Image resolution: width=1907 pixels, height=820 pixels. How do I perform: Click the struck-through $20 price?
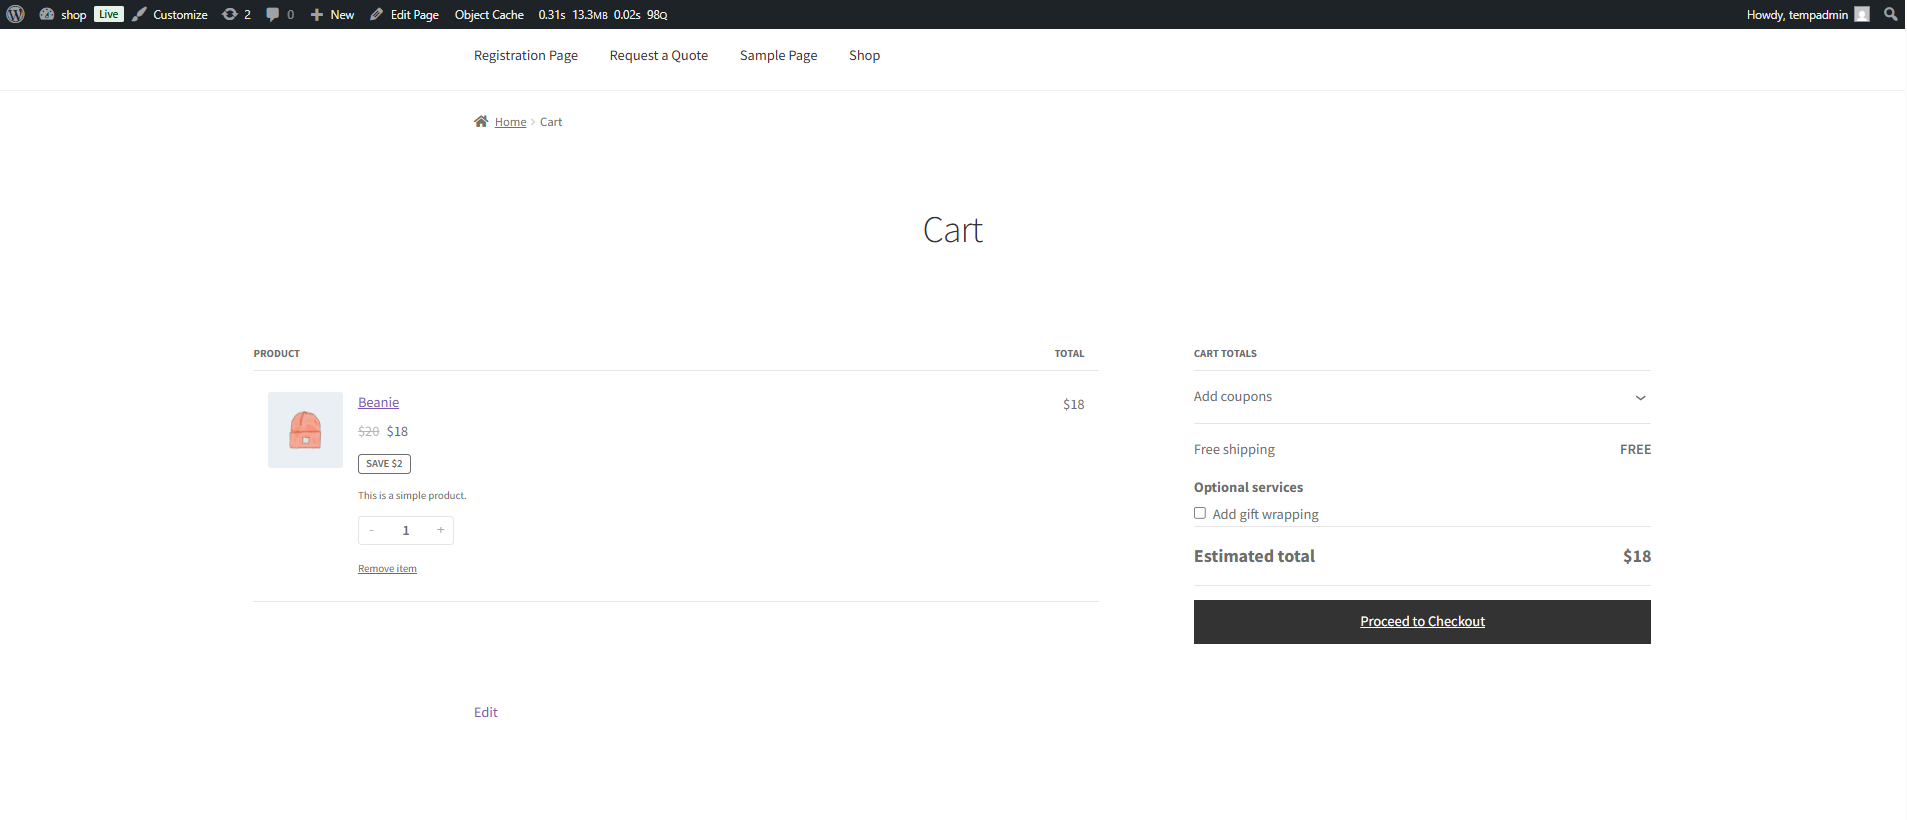369,432
